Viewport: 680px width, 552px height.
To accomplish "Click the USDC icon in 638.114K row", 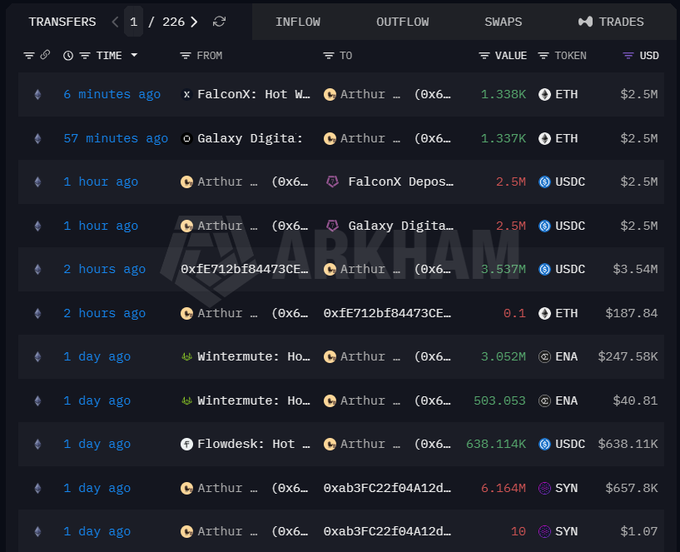I will point(544,444).
